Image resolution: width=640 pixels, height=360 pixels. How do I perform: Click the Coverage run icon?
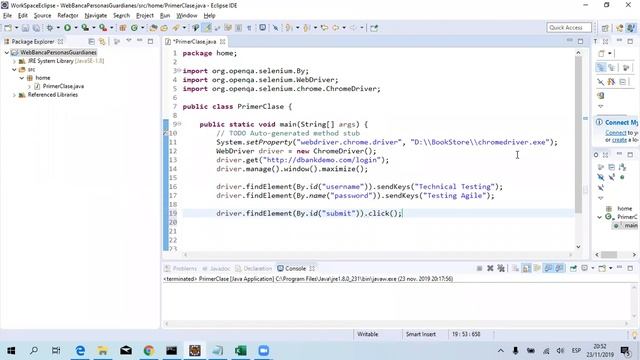[x=85, y=28]
